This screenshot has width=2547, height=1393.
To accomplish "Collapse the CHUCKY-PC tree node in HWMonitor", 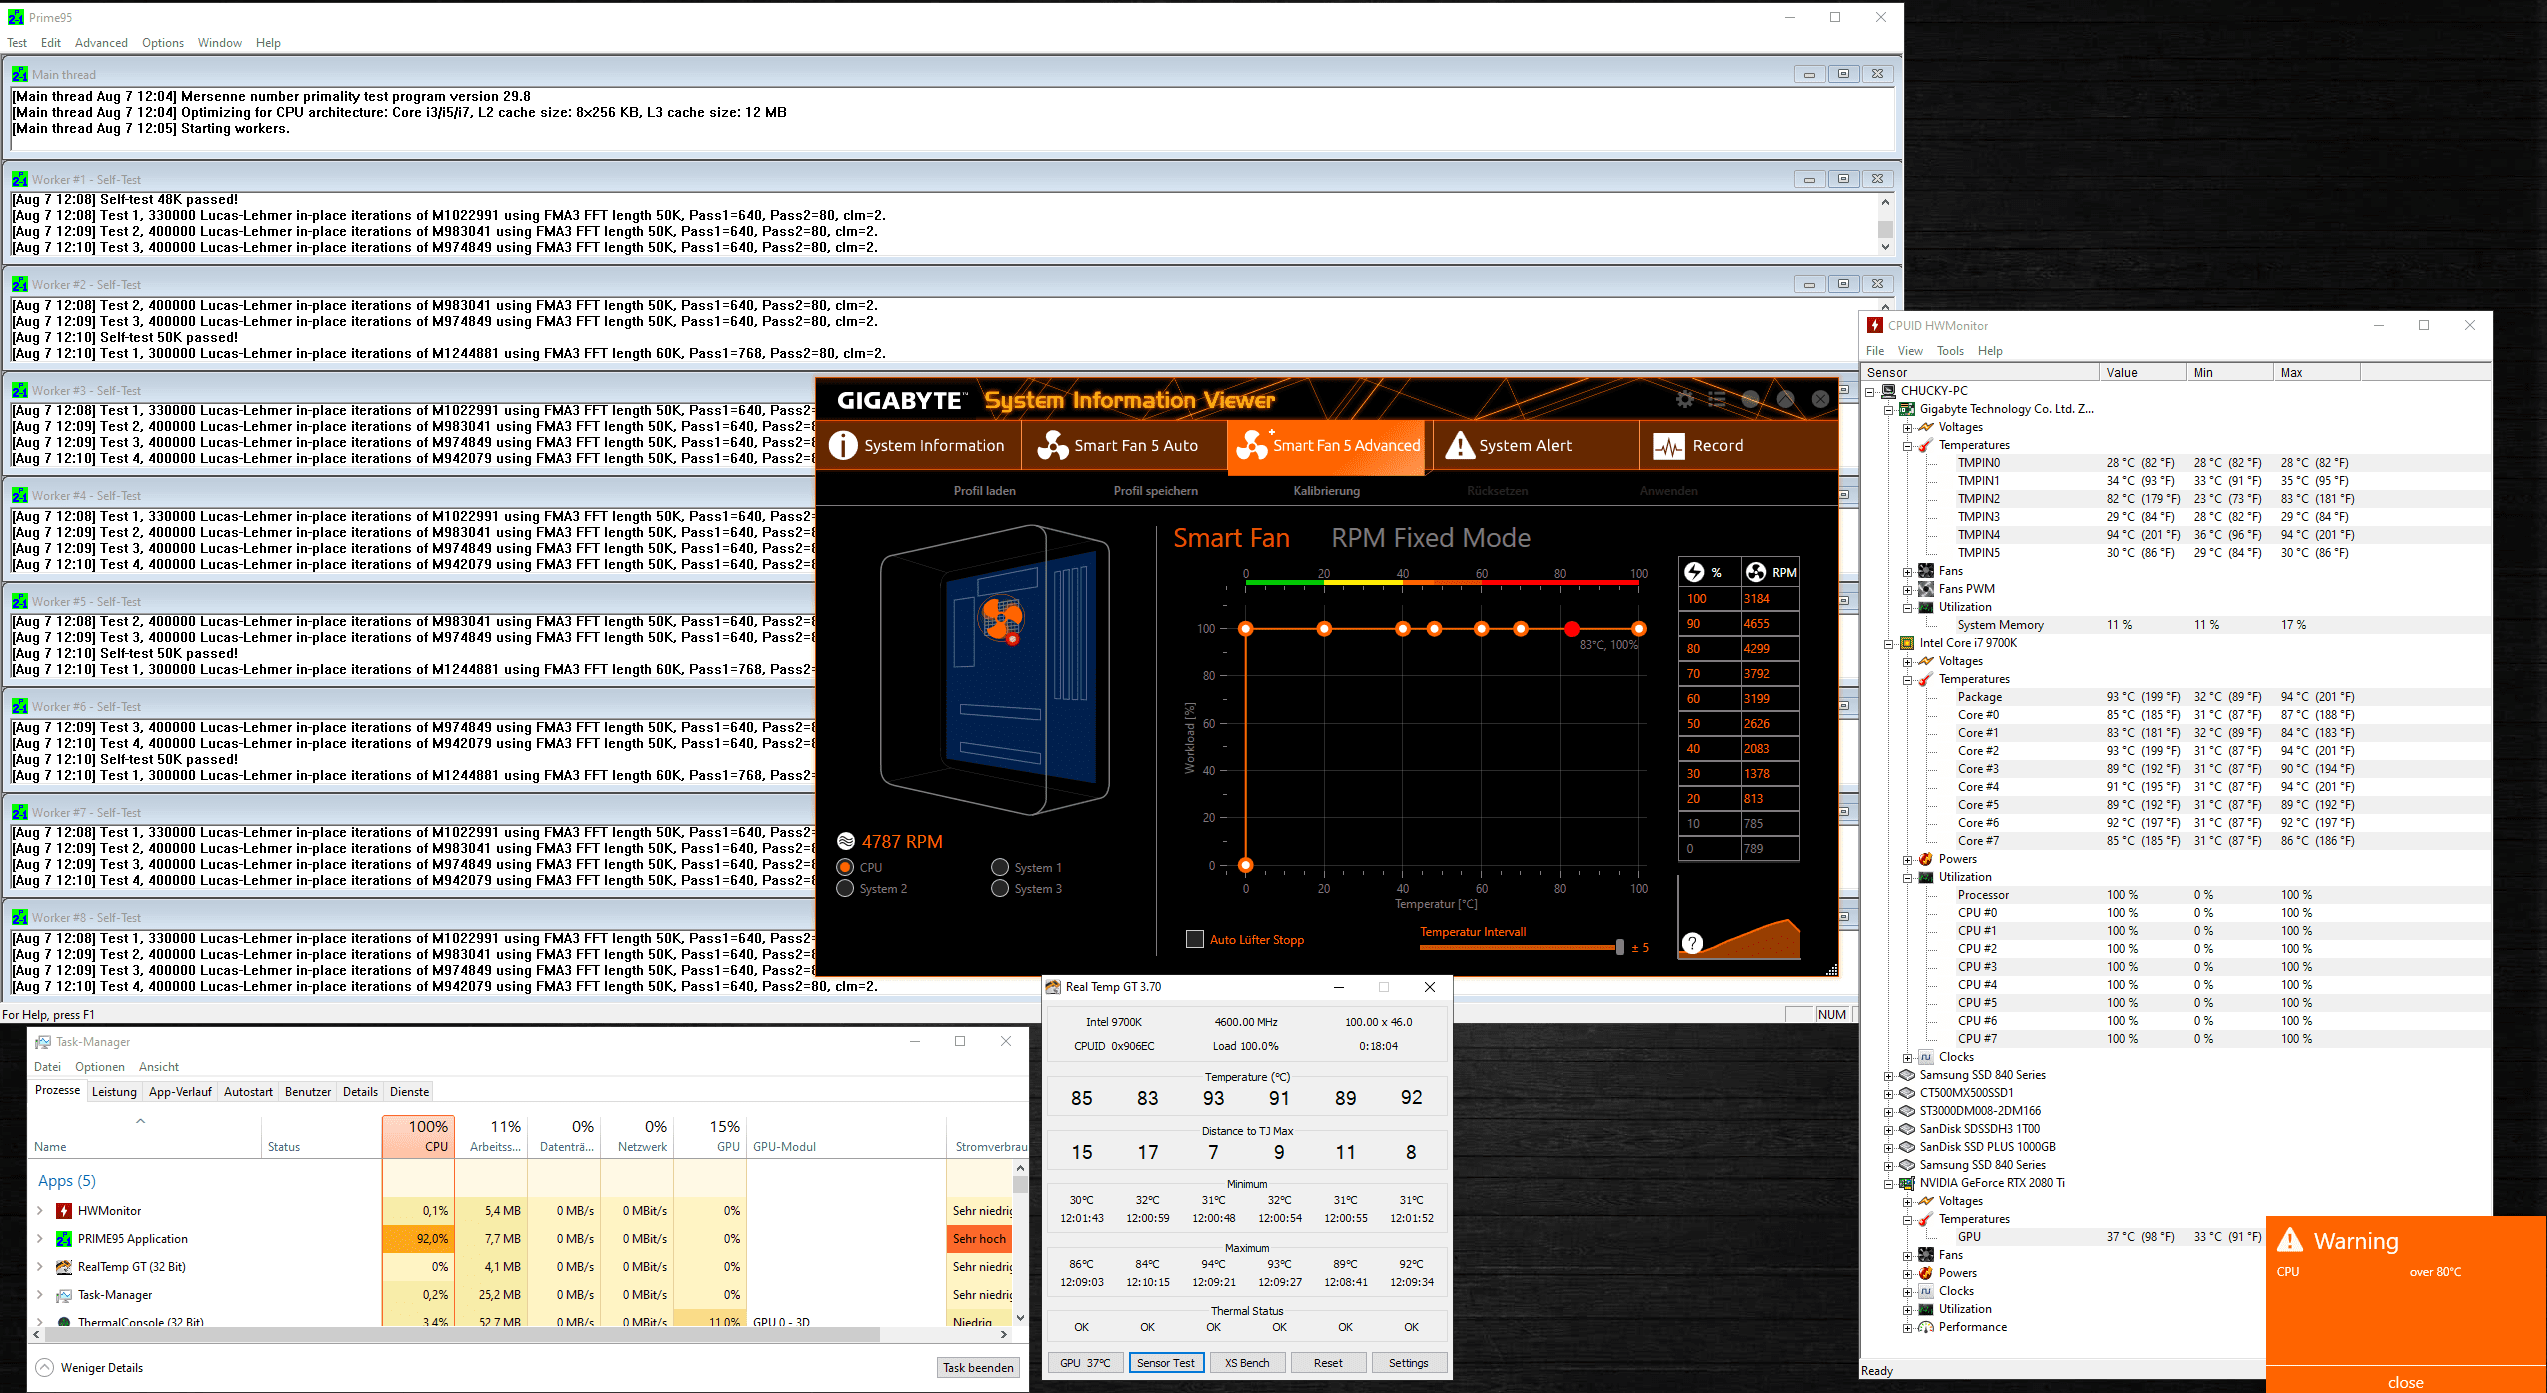I will pyautogui.click(x=1869, y=392).
